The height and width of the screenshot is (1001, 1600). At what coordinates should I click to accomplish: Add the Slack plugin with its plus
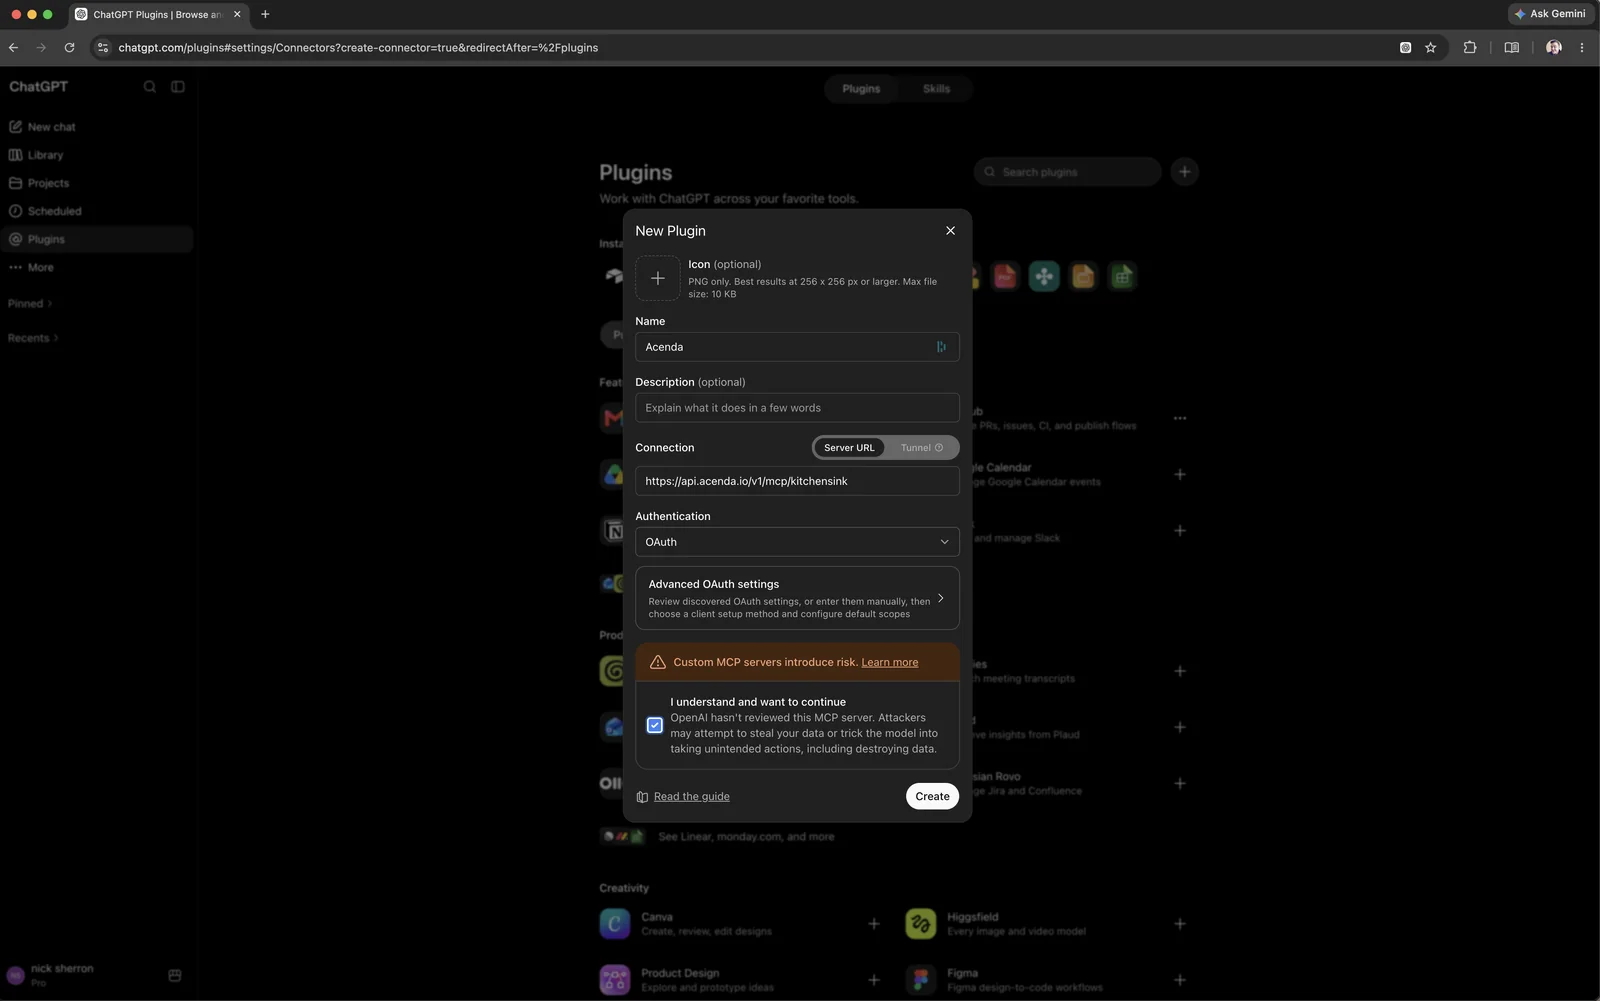[x=1180, y=530]
